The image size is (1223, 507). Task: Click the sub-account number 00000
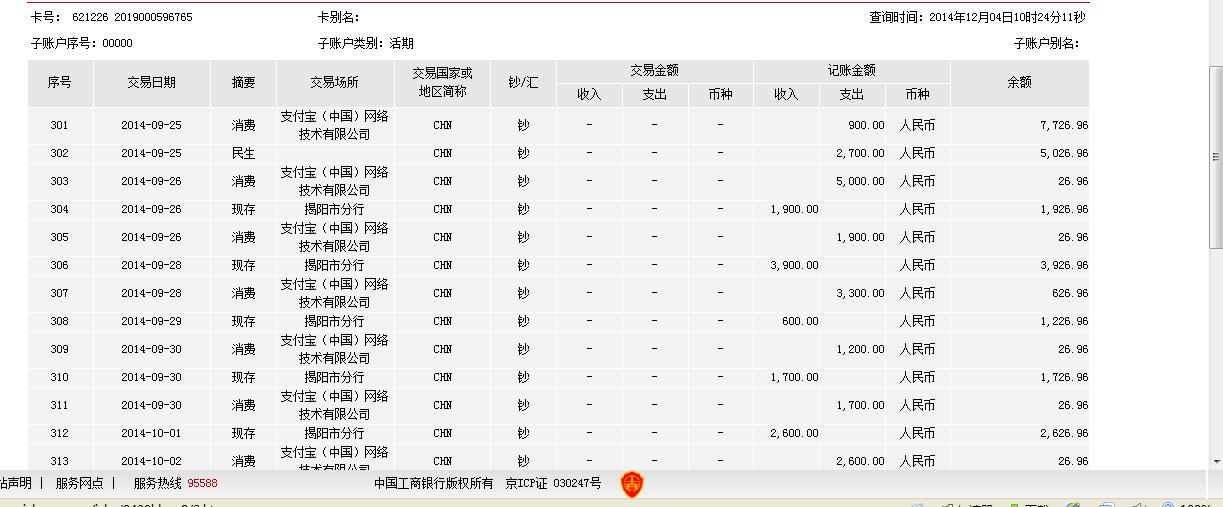pyautogui.click(x=117, y=44)
